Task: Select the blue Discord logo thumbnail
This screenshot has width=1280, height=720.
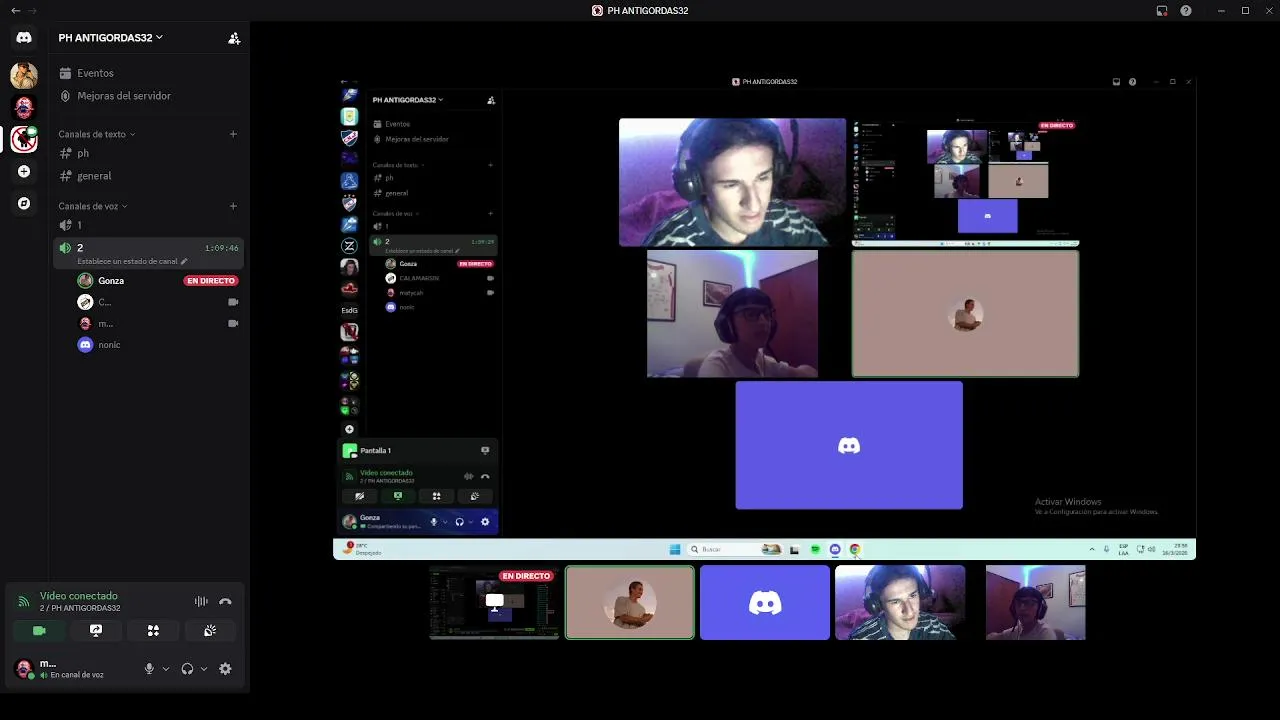Action: click(x=765, y=602)
